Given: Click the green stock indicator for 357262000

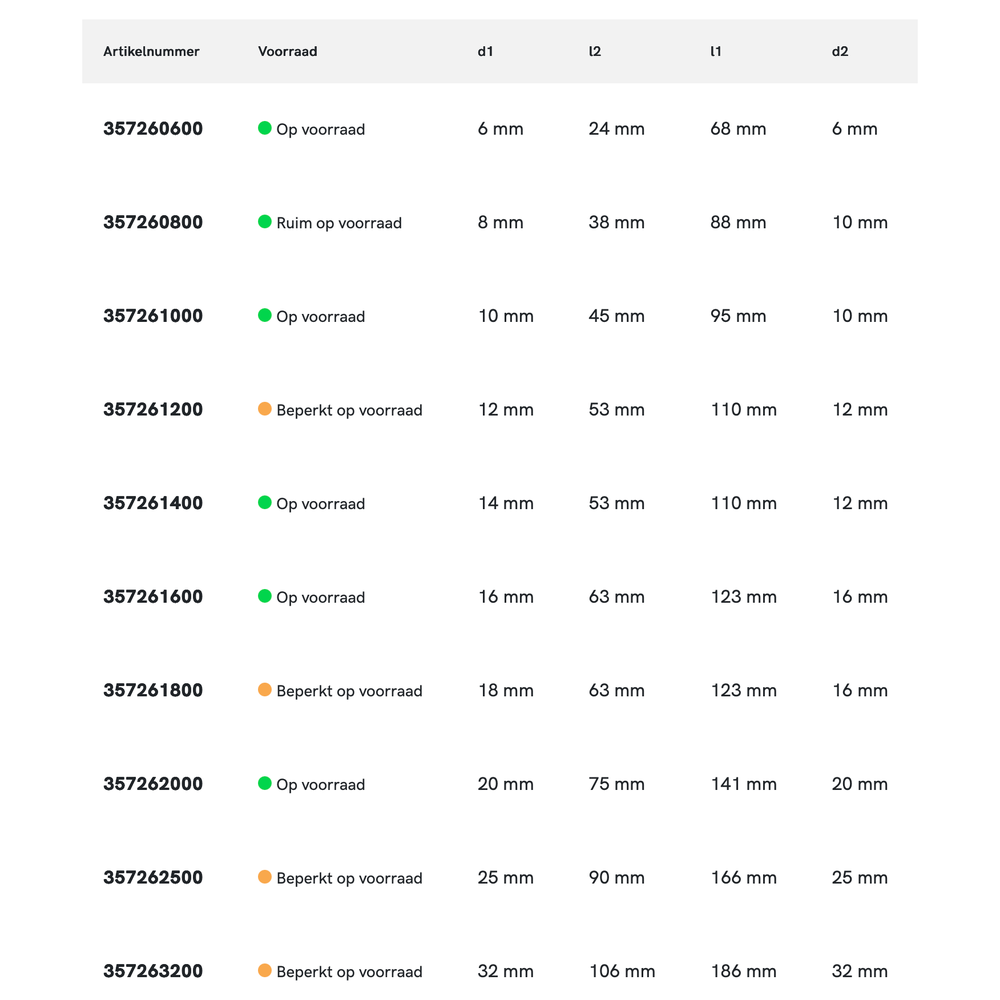Looking at the screenshot, I should pyautogui.click(x=265, y=784).
